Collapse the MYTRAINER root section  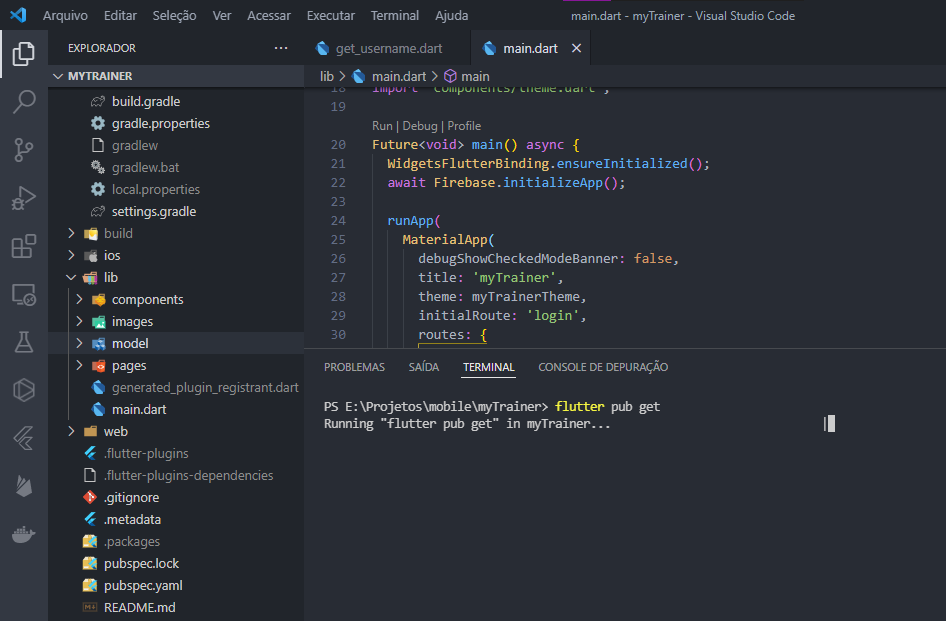[x=58, y=76]
